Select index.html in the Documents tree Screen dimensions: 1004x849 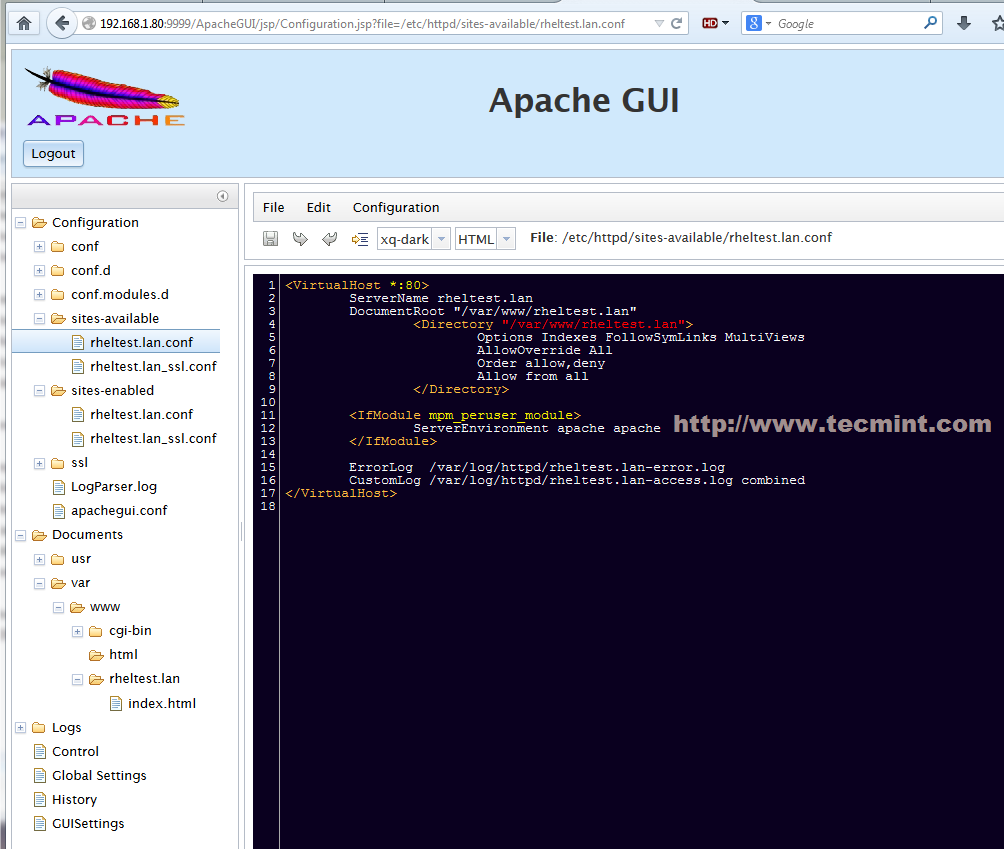[x=162, y=704]
